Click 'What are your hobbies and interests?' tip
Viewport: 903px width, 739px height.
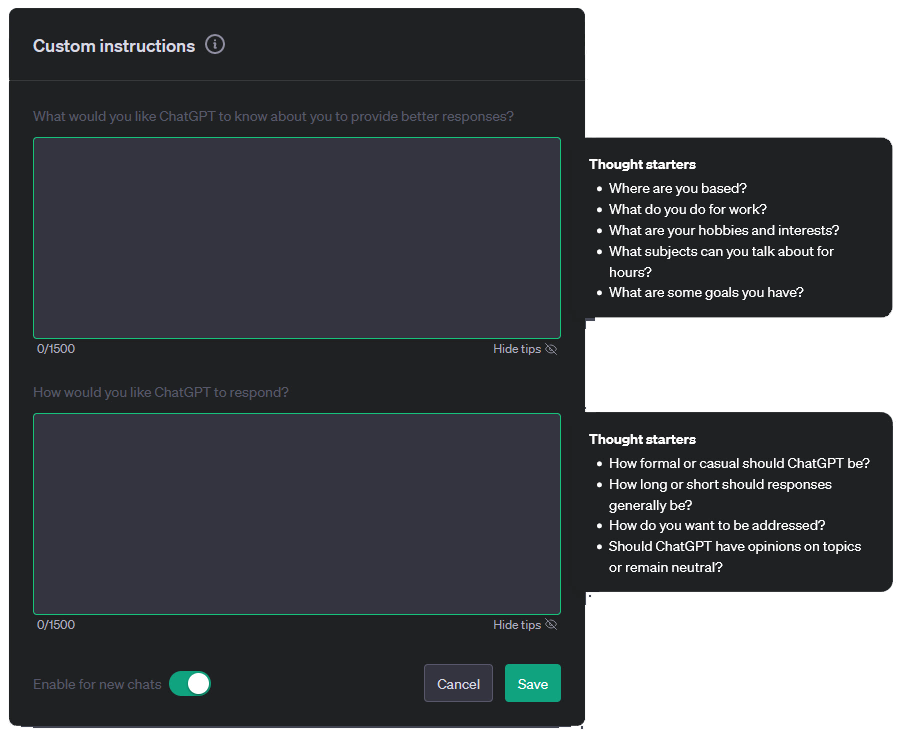click(x=724, y=230)
